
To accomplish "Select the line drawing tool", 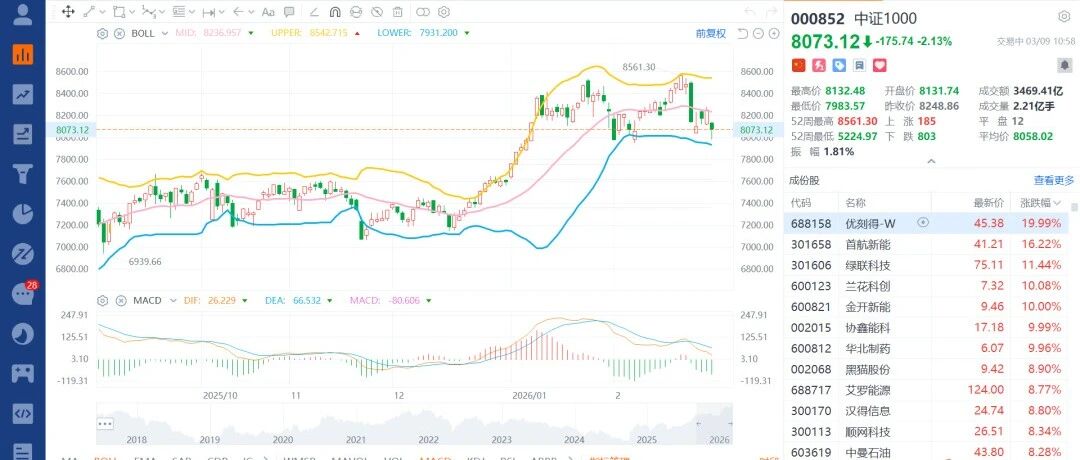I will point(89,12).
